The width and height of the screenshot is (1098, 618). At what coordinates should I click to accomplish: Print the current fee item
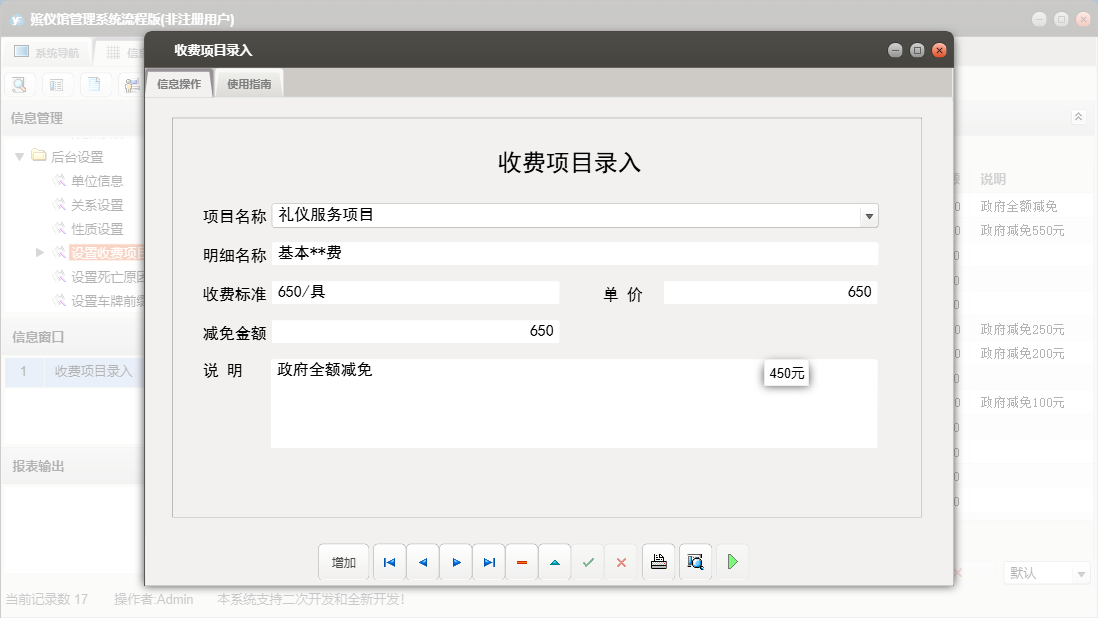658,562
